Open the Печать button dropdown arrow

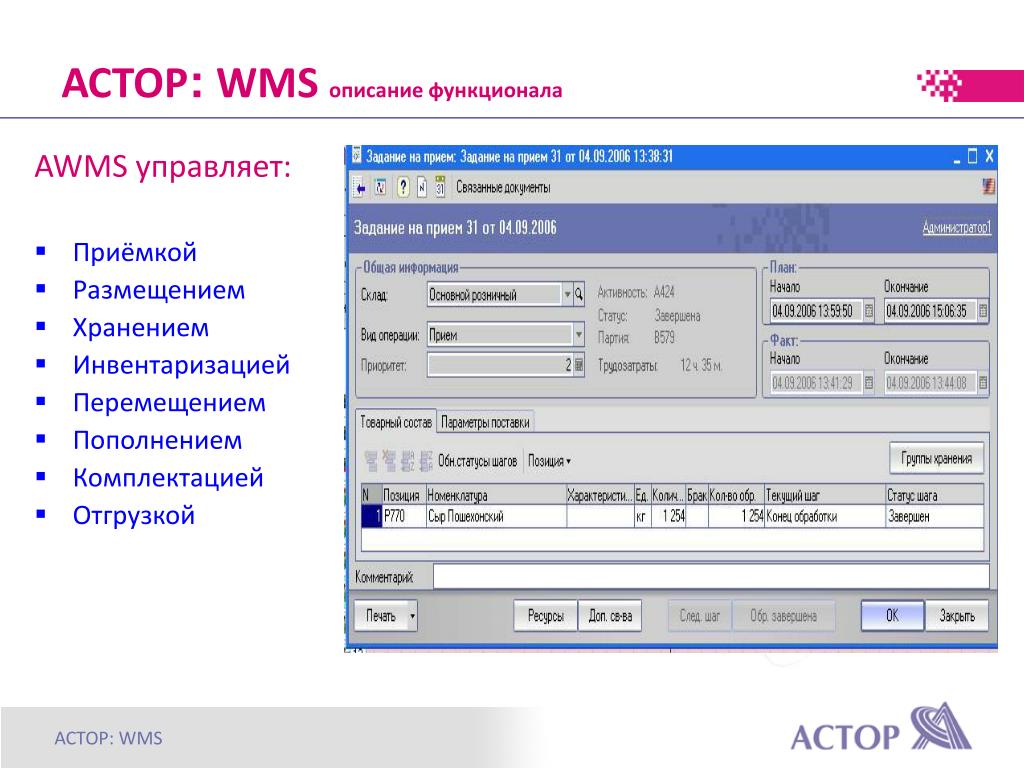[412, 615]
